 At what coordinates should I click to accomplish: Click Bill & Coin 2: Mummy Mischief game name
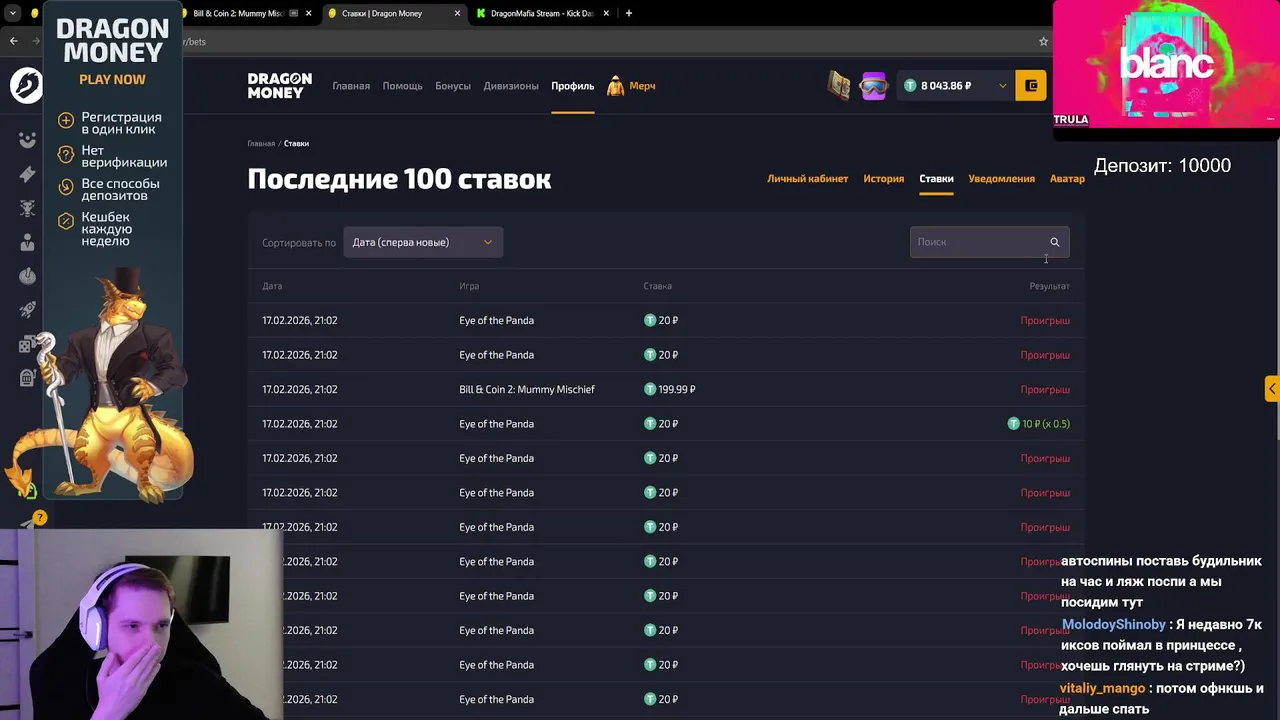(x=527, y=389)
